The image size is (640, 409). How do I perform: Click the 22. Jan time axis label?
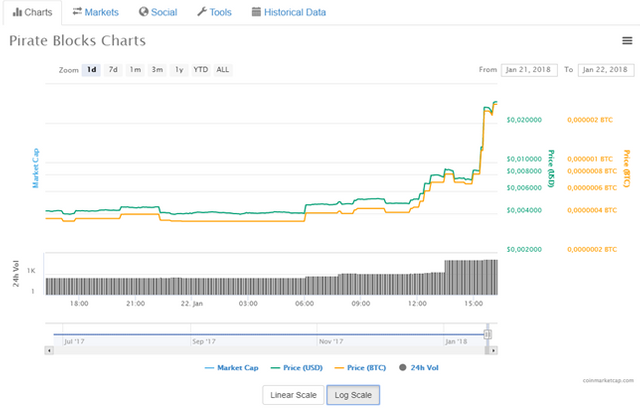click(192, 304)
